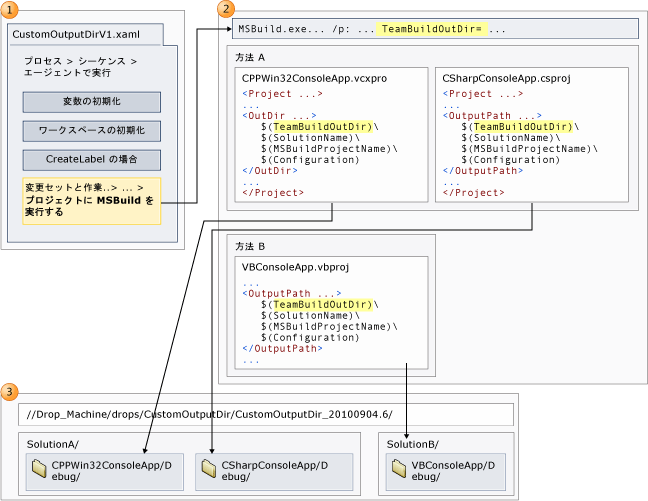Click the CSharpConsoleApp/Debug folder icon
This screenshot has height=501, width=648.
pos(209,468)
